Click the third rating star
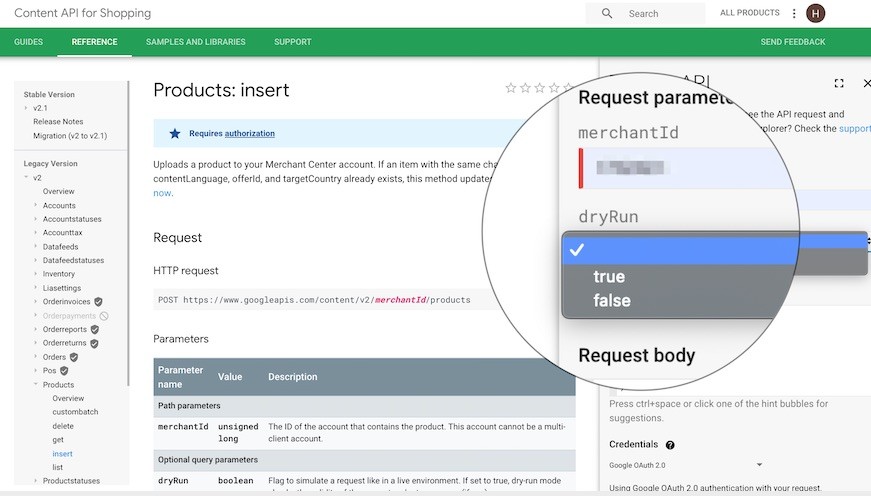Image resolution: width=871 pixels, height=496 pixels. 539,88
